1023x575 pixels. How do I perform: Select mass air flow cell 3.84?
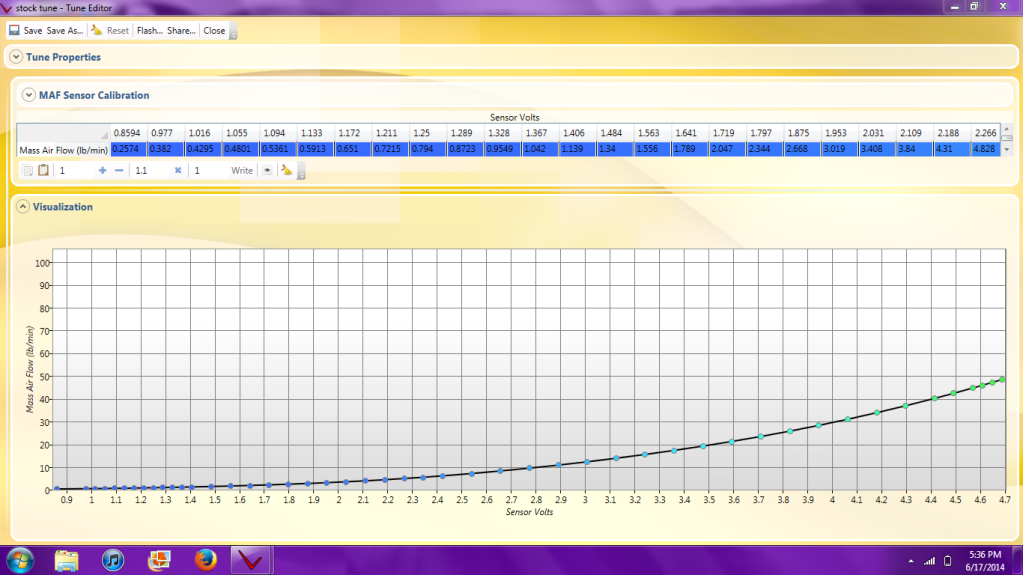[x=915, y=149]
